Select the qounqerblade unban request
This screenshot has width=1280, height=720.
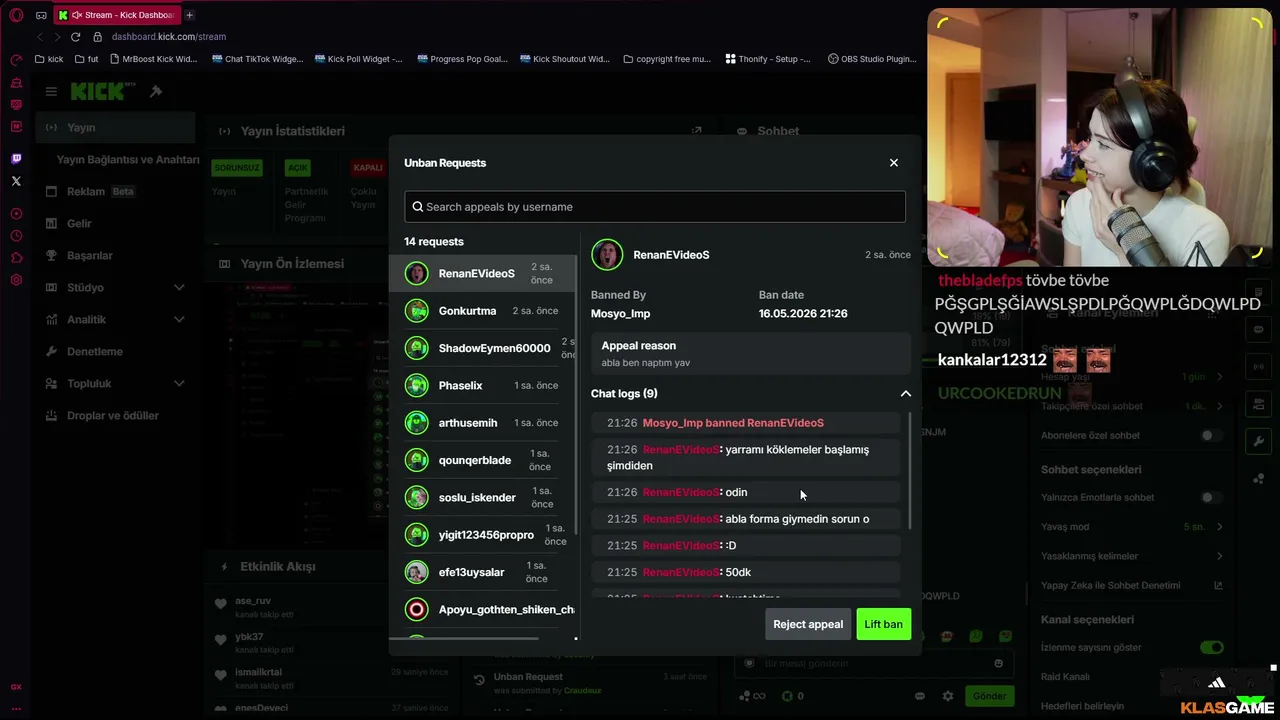point(483,460)
